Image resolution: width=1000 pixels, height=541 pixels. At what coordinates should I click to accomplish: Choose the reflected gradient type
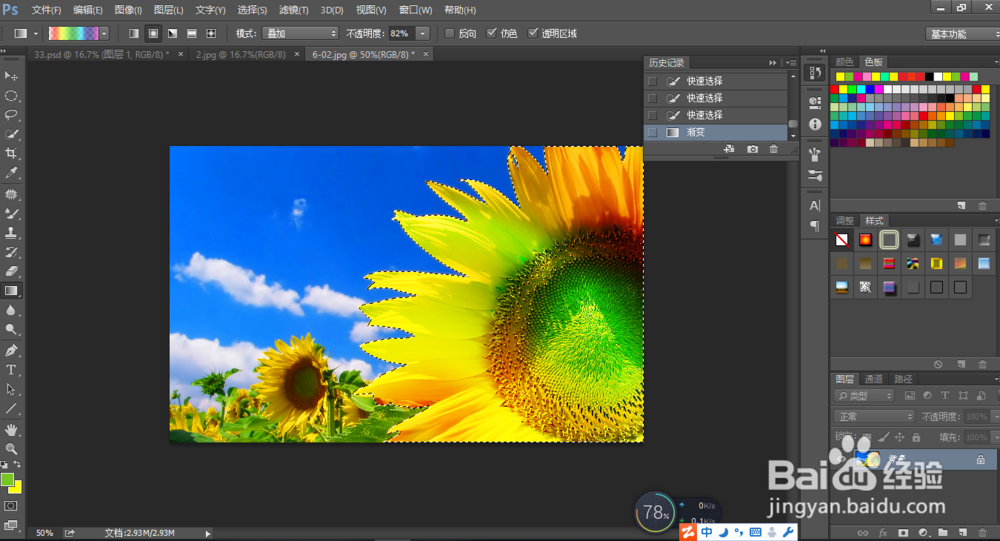(191, 33)
